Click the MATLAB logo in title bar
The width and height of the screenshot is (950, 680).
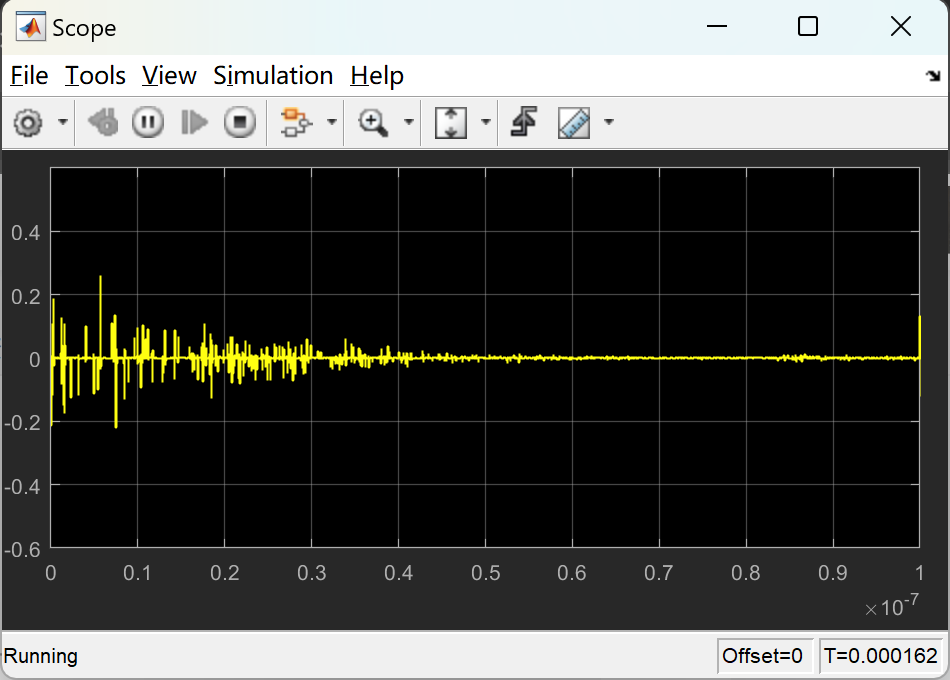[30, 27]
